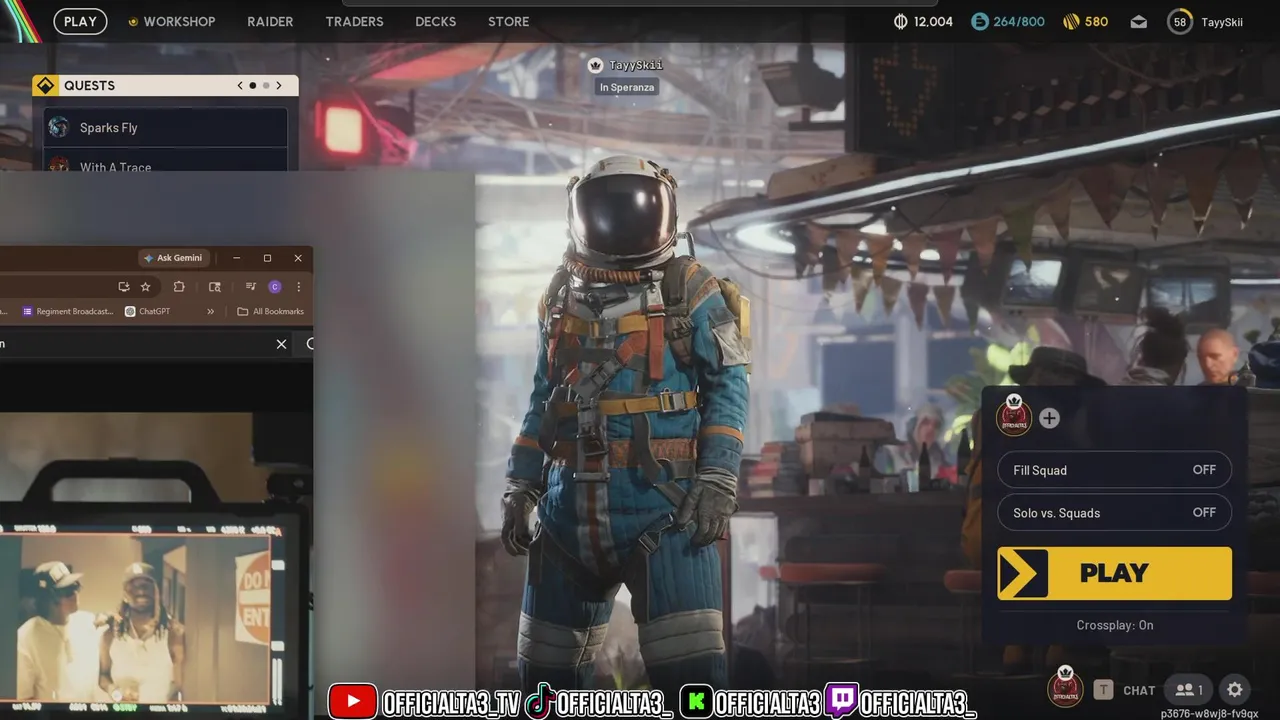This screenshot has height=720, width=1280.
Task: Click the install app icon in browser address bar
Action: [123, 286]
